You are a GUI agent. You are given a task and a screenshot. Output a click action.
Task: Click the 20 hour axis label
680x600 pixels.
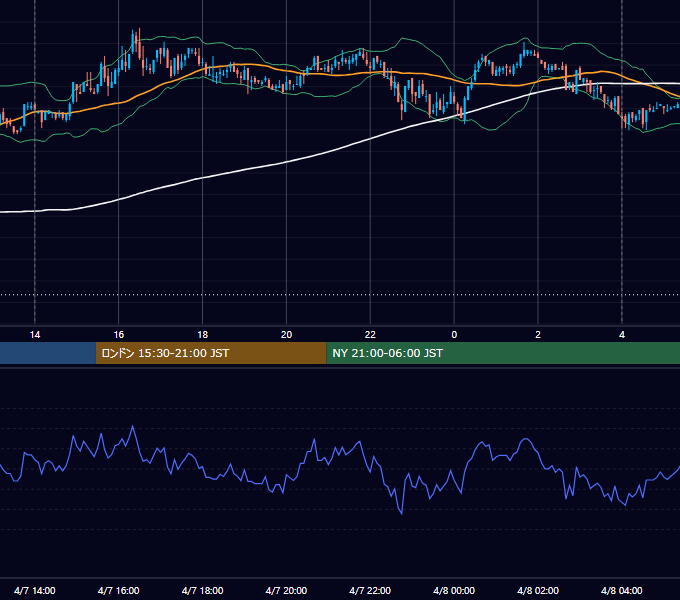click(286, 335)
